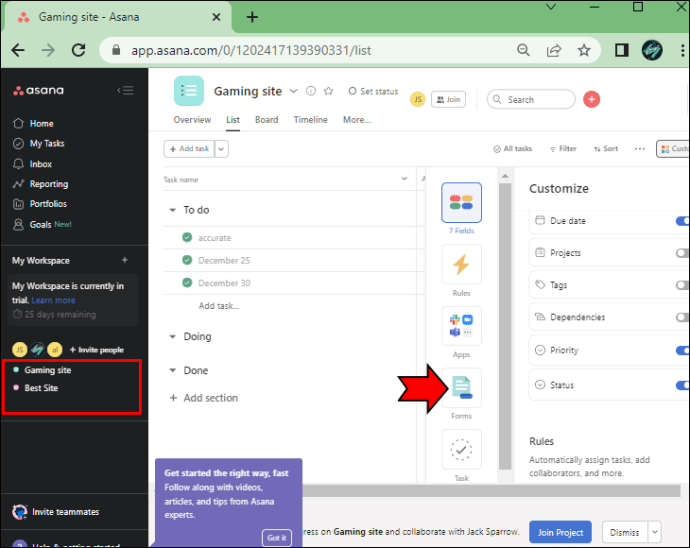Show project details info icon
This screenshot has height=548, width=690.
[311, 91]
